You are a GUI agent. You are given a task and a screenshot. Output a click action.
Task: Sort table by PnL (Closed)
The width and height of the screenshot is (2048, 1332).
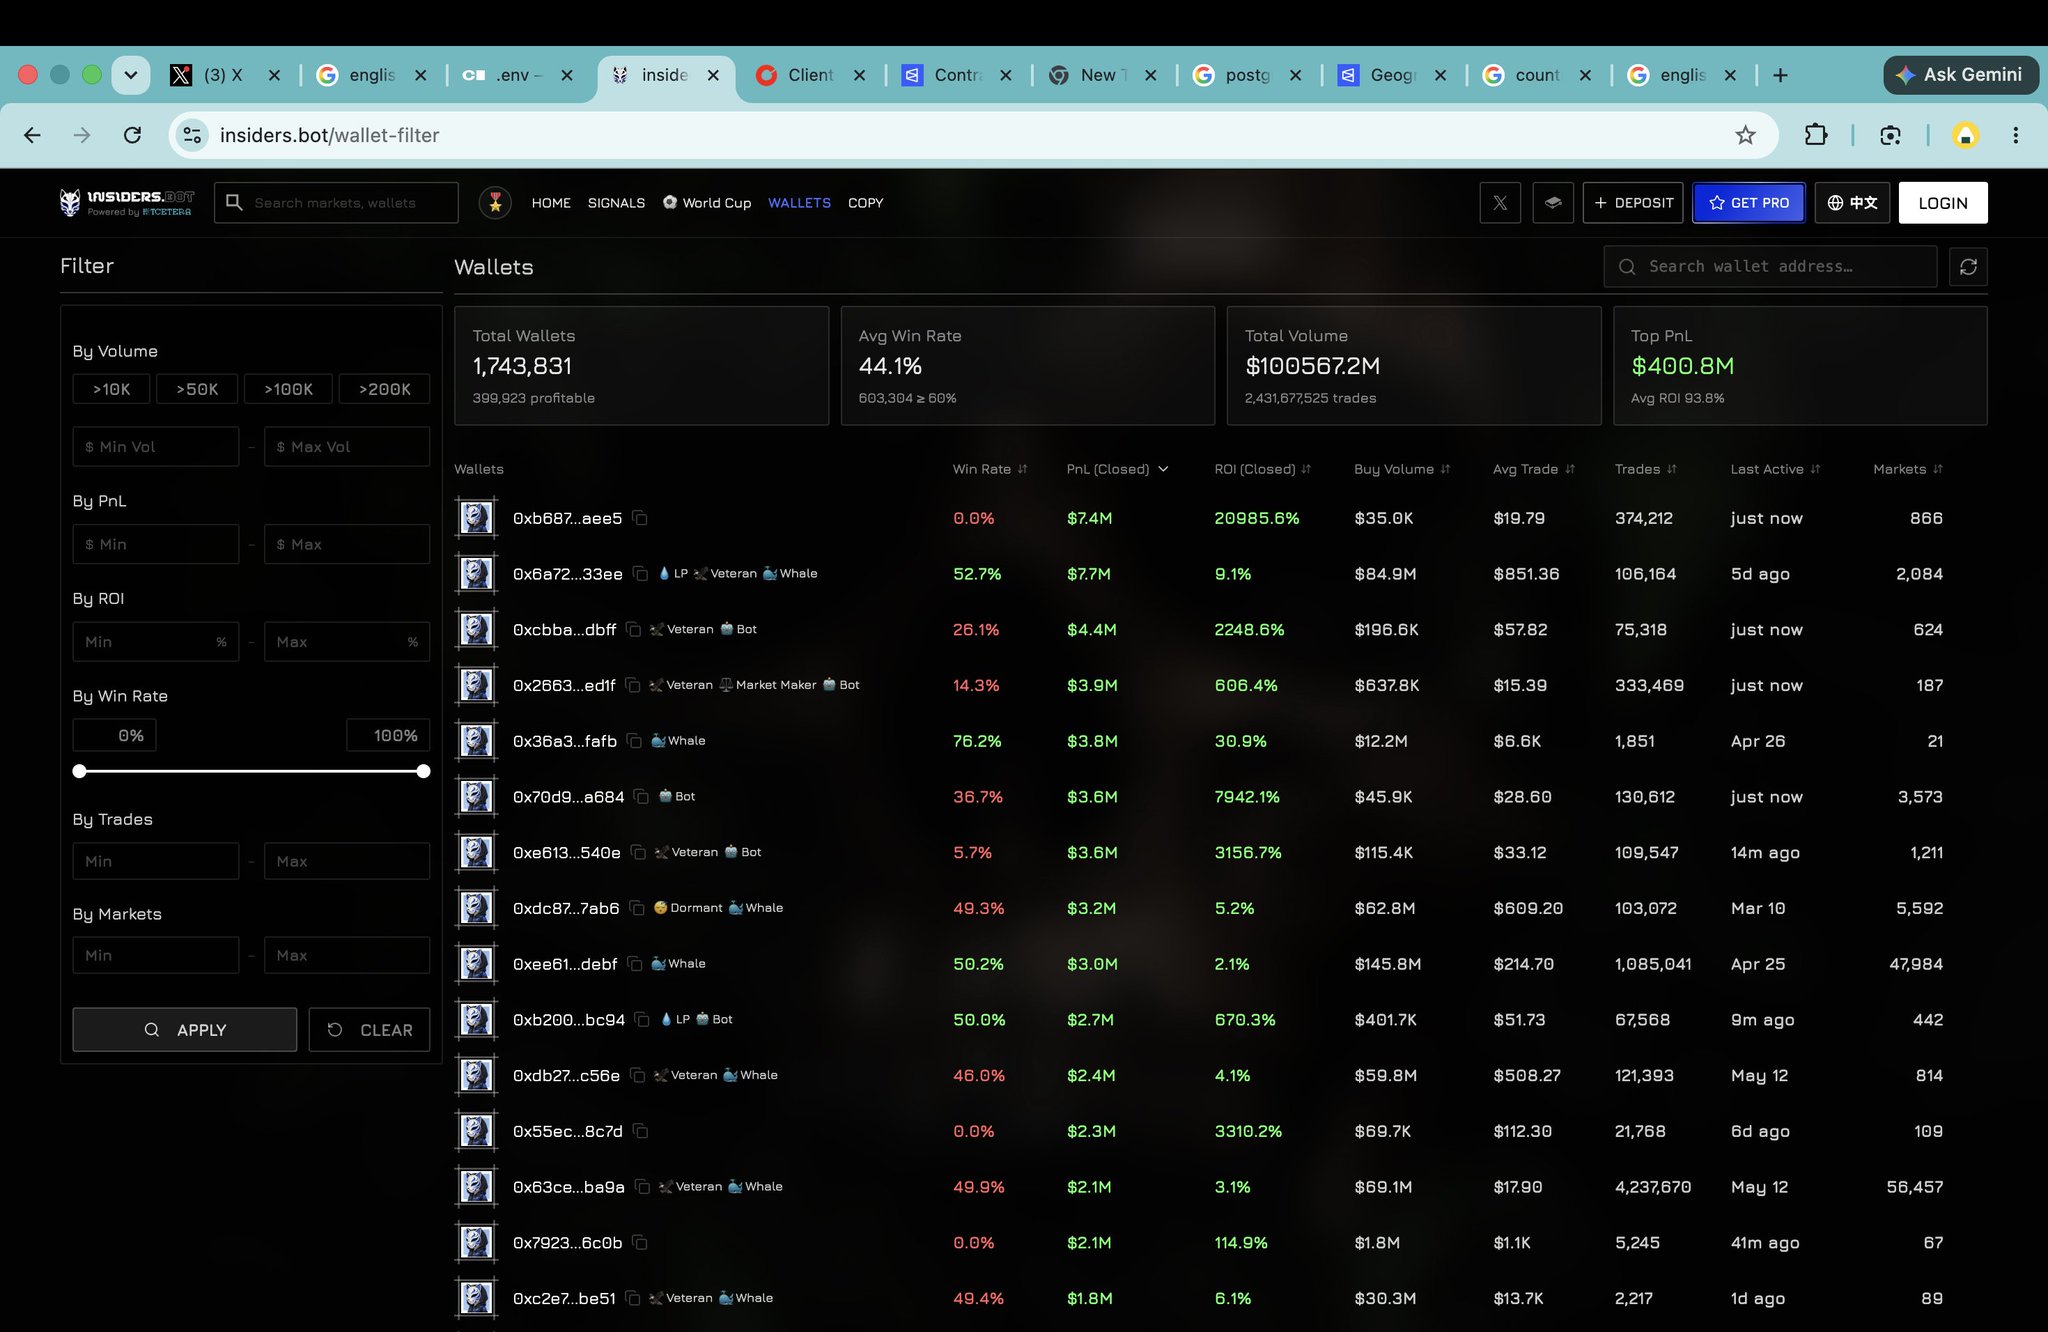[x=1117, y=469]
